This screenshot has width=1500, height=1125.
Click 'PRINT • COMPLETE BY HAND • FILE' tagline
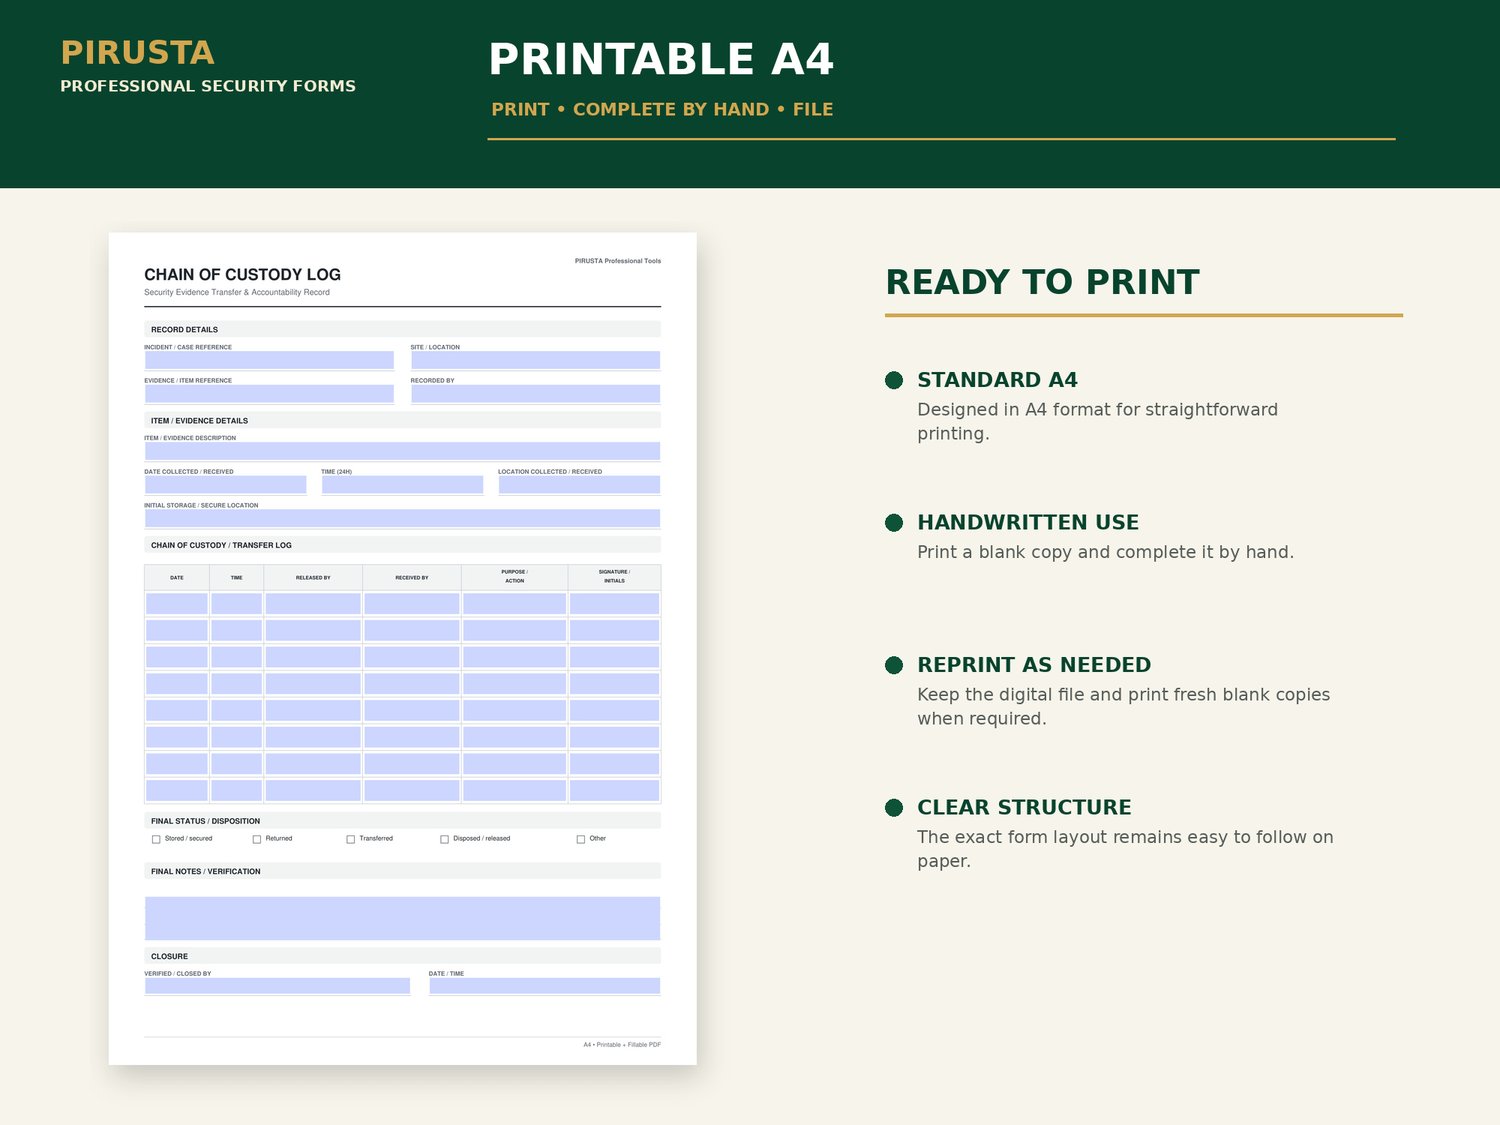pos(662,110)
